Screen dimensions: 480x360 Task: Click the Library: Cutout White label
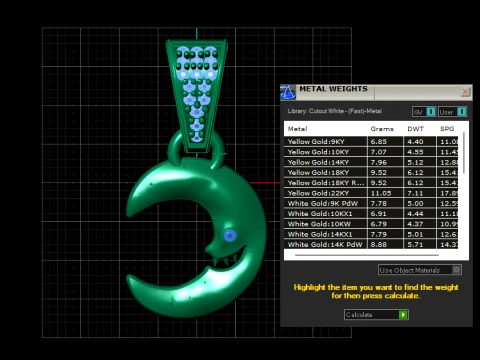pyautogui.click(x=335, y=111)
